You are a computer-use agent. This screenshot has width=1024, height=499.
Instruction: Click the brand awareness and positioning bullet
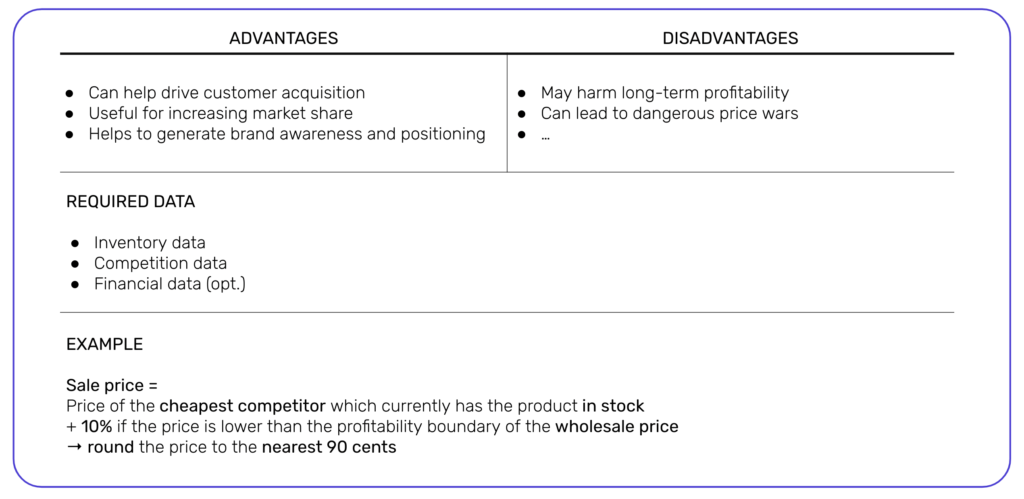click(287, 135)
